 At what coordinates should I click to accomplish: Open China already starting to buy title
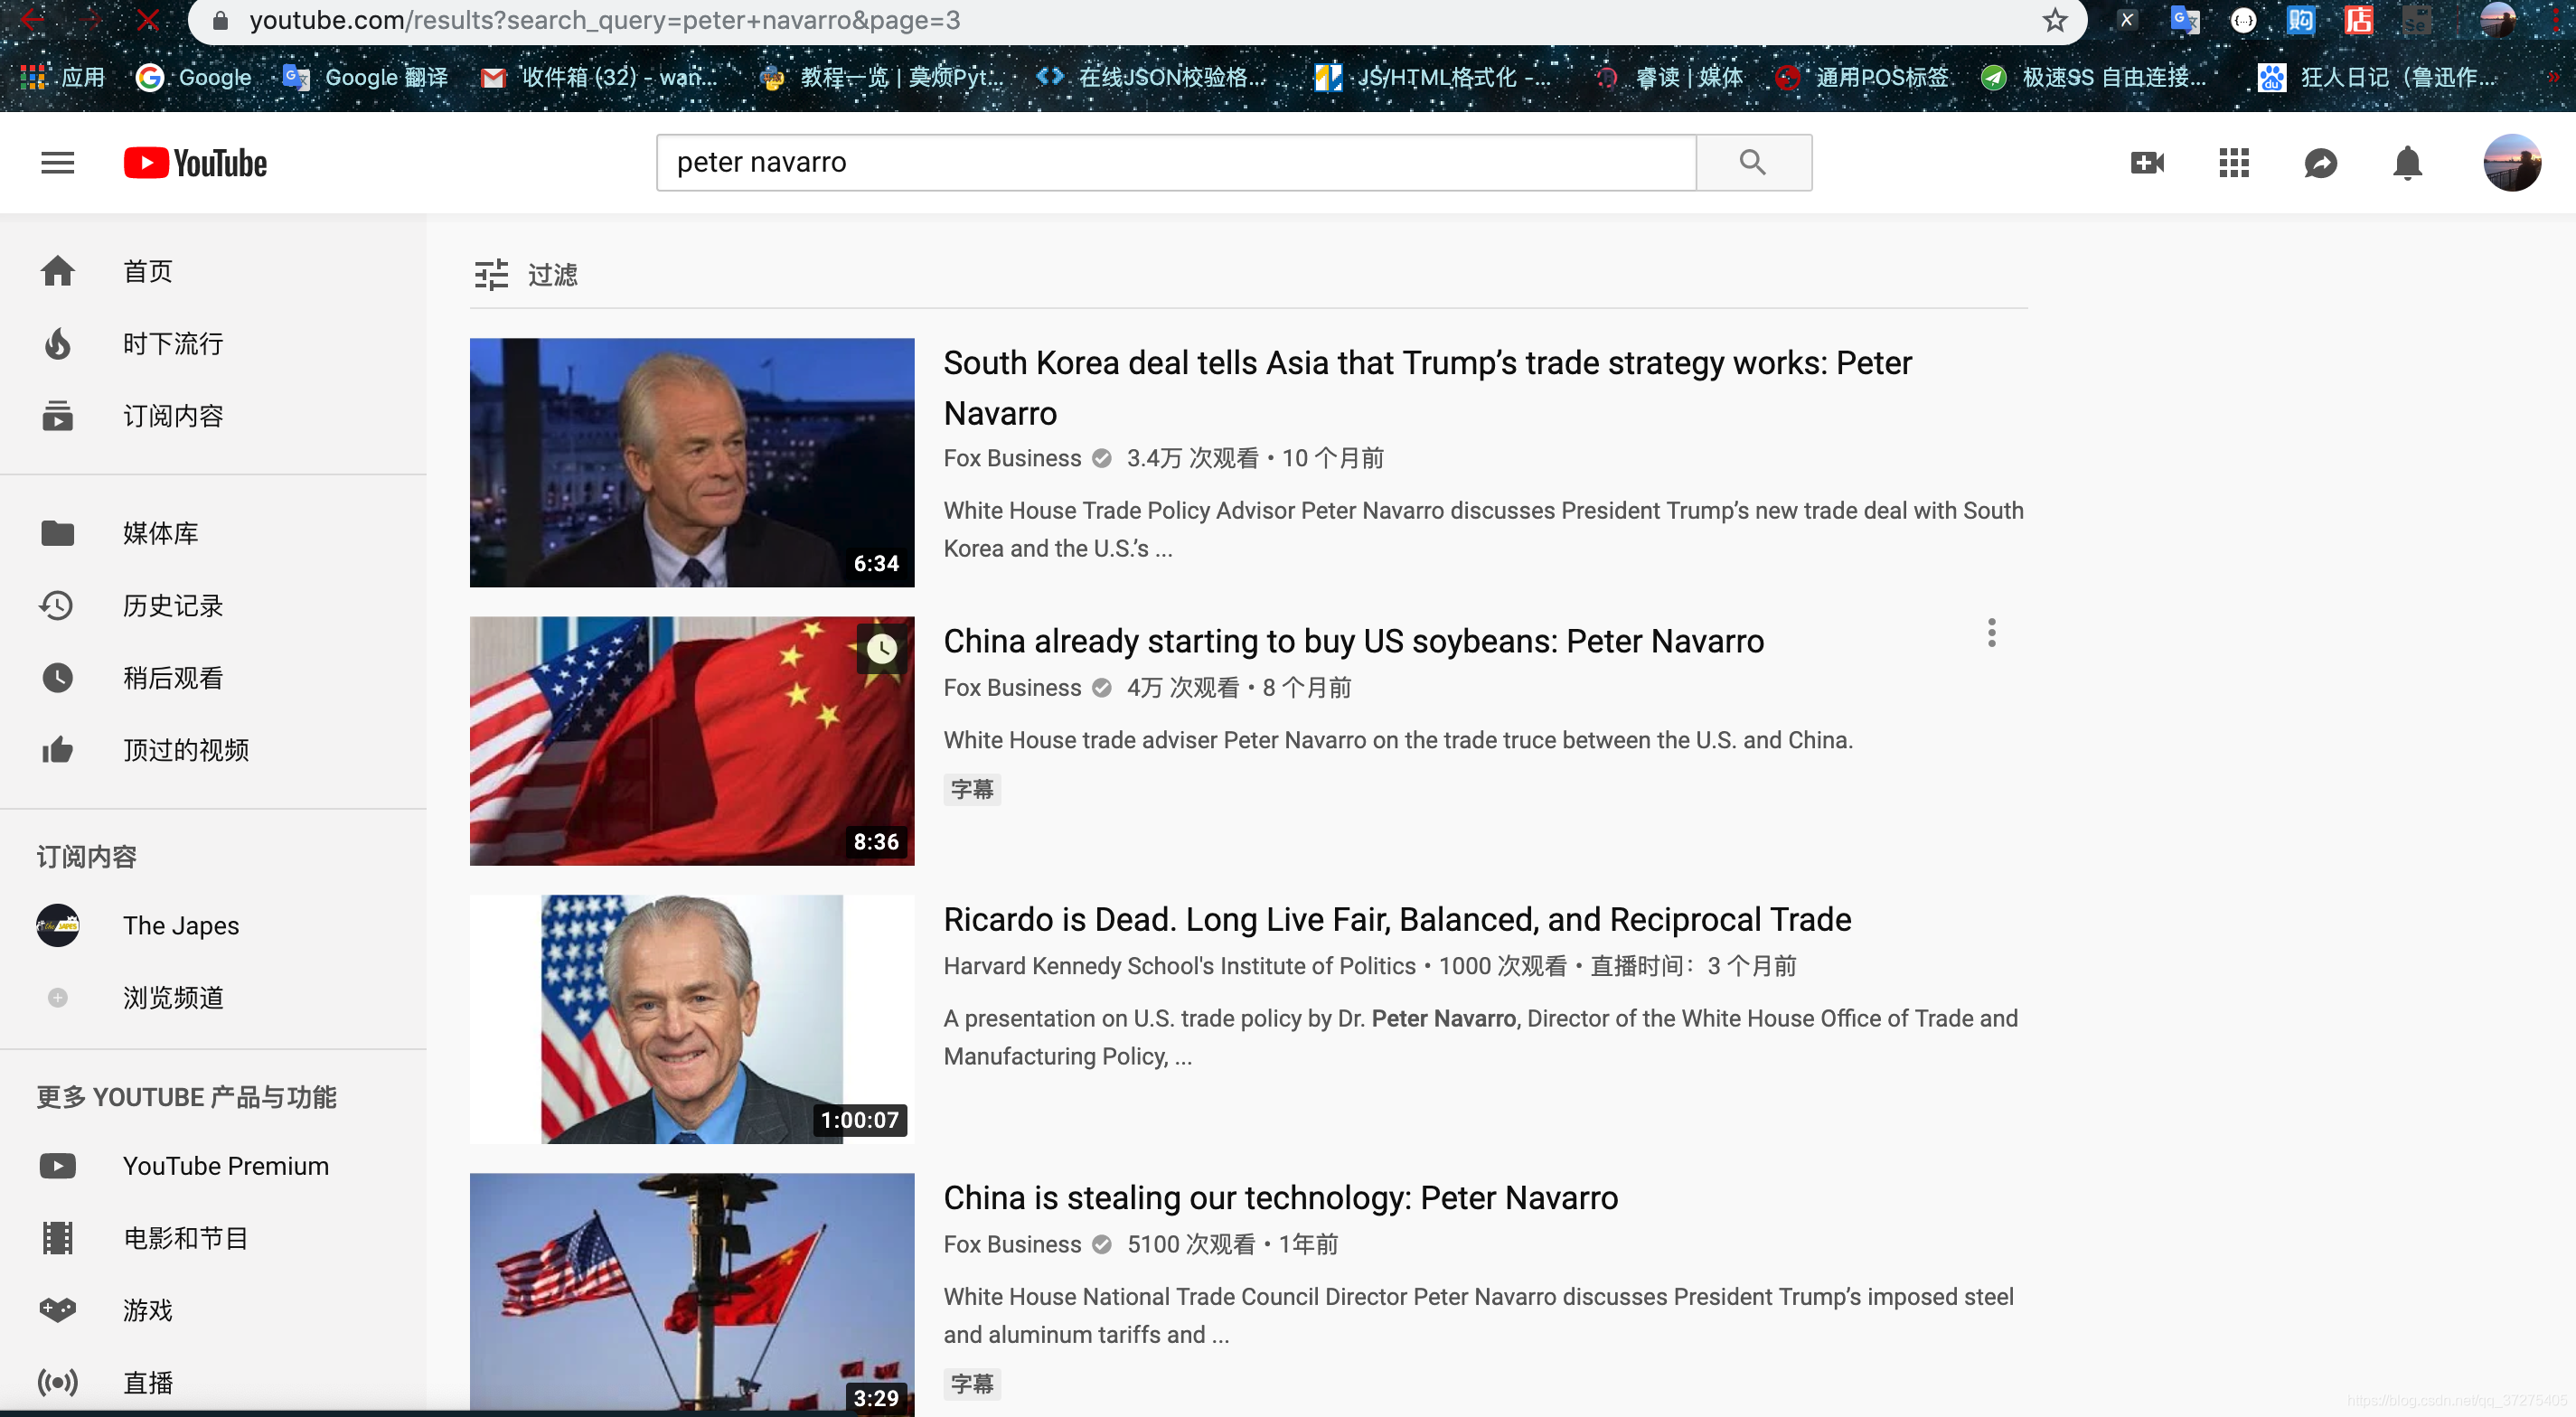(x=1353, y=640)
